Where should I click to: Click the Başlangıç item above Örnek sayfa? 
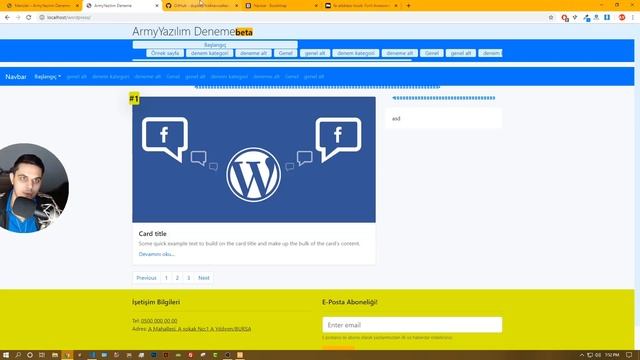tap(215, 45)
